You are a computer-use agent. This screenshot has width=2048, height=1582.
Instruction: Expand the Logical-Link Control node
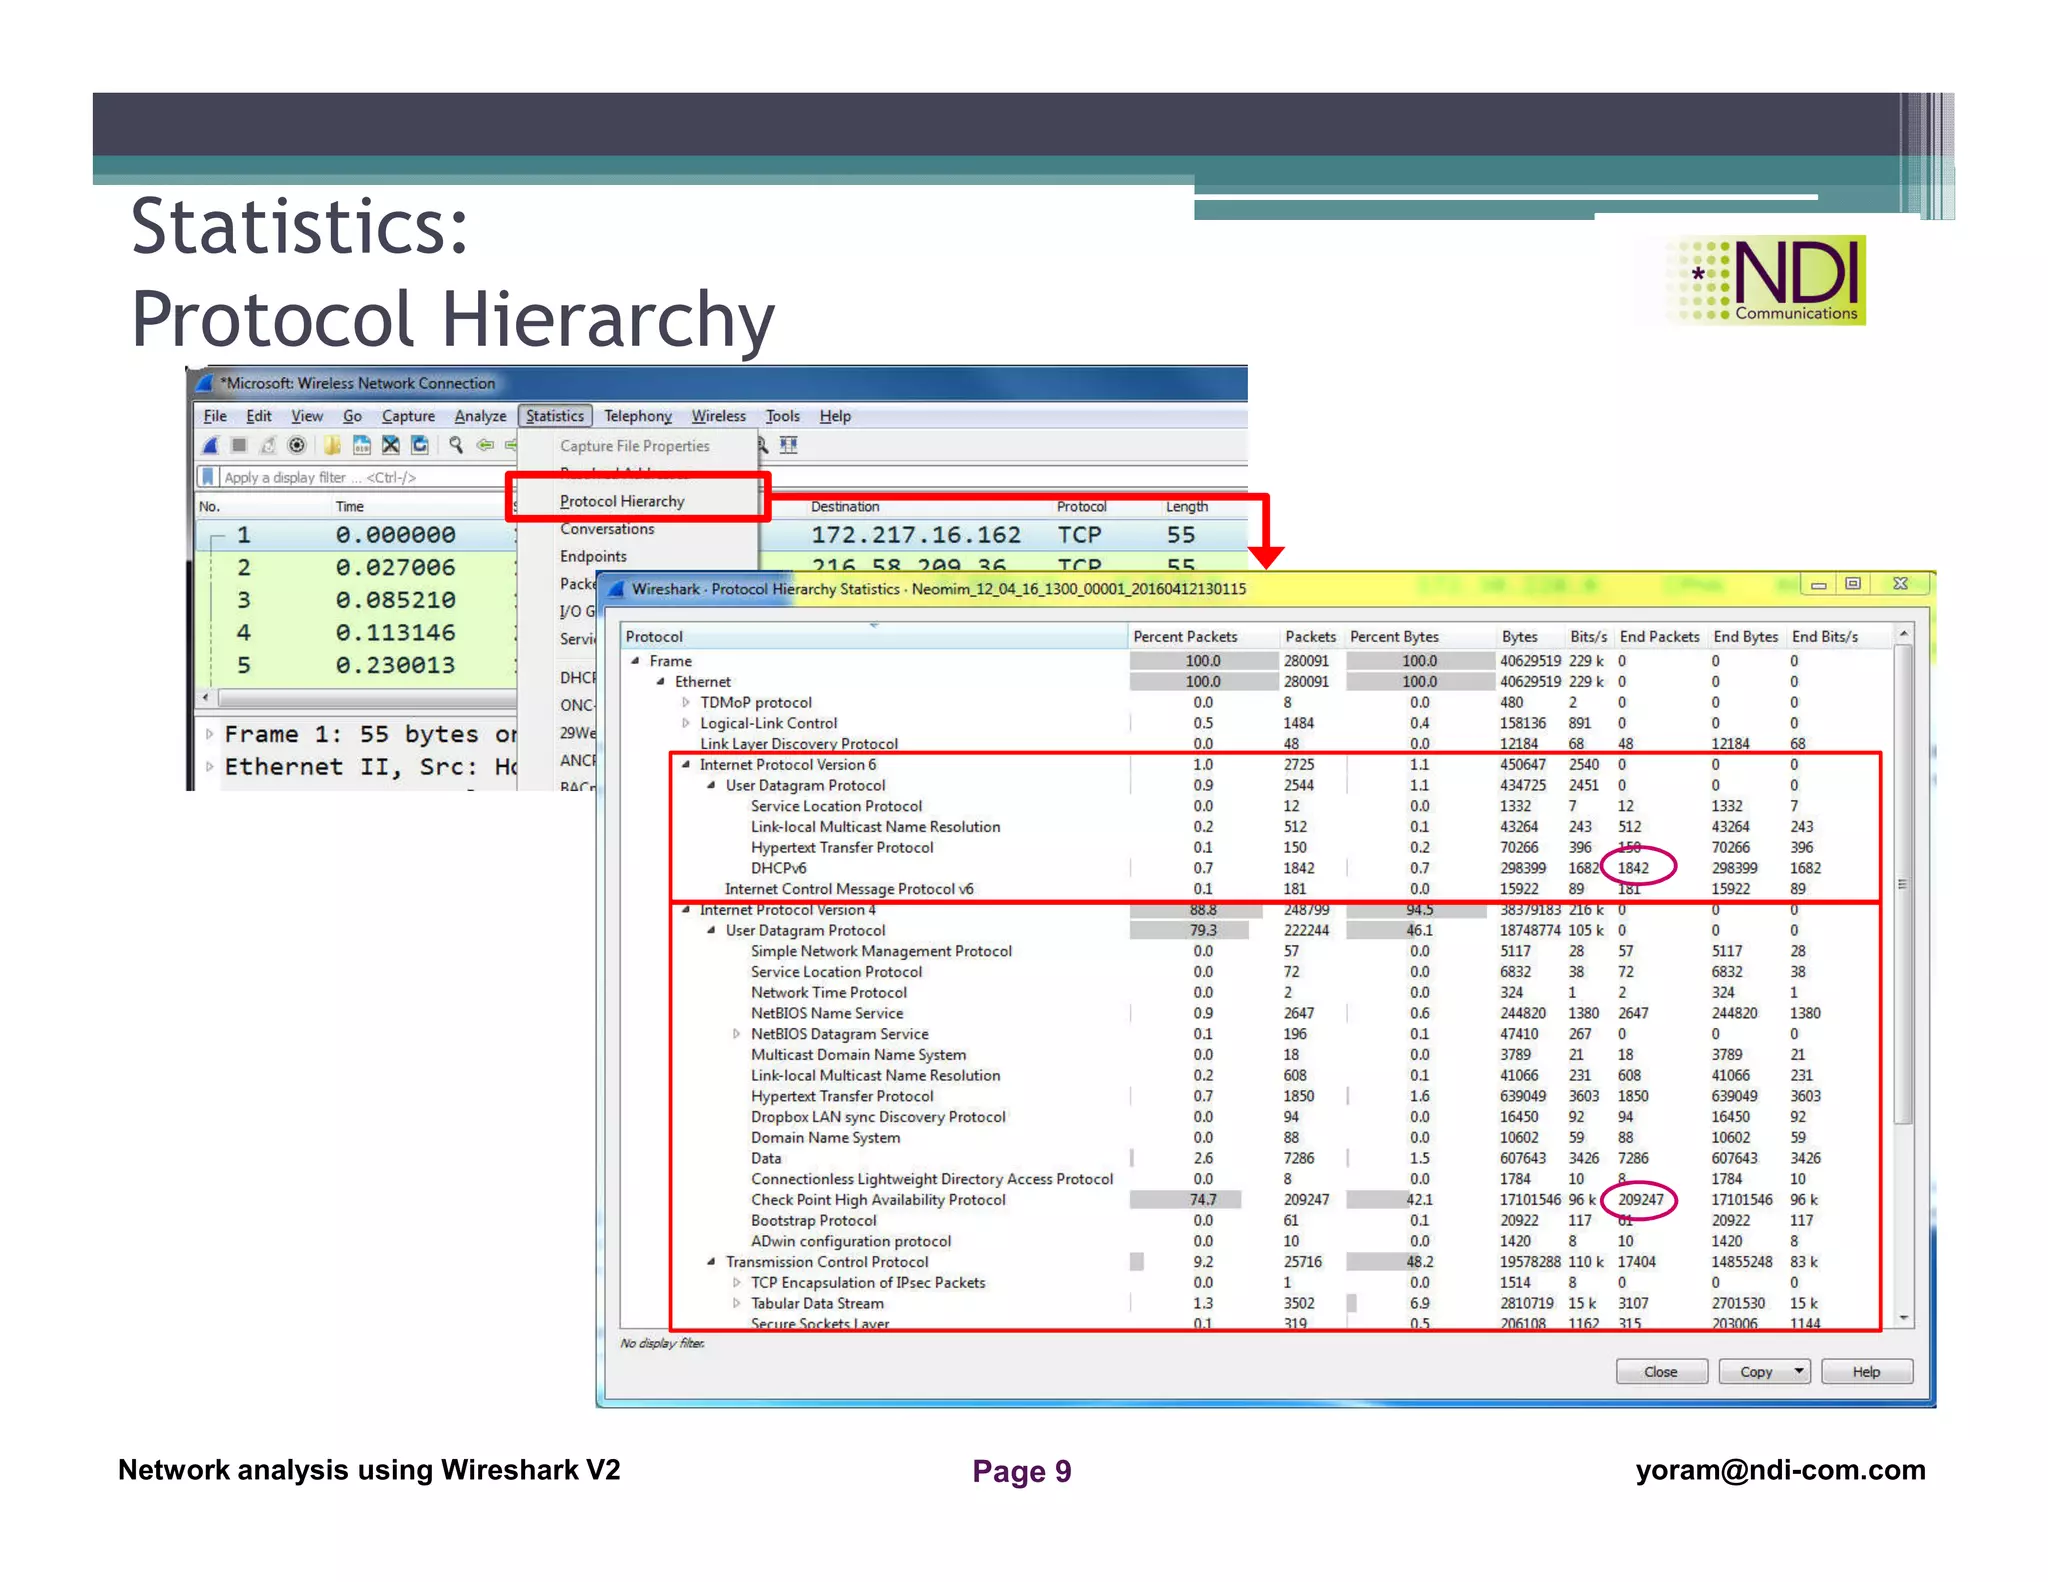click(x=686, y=723)
